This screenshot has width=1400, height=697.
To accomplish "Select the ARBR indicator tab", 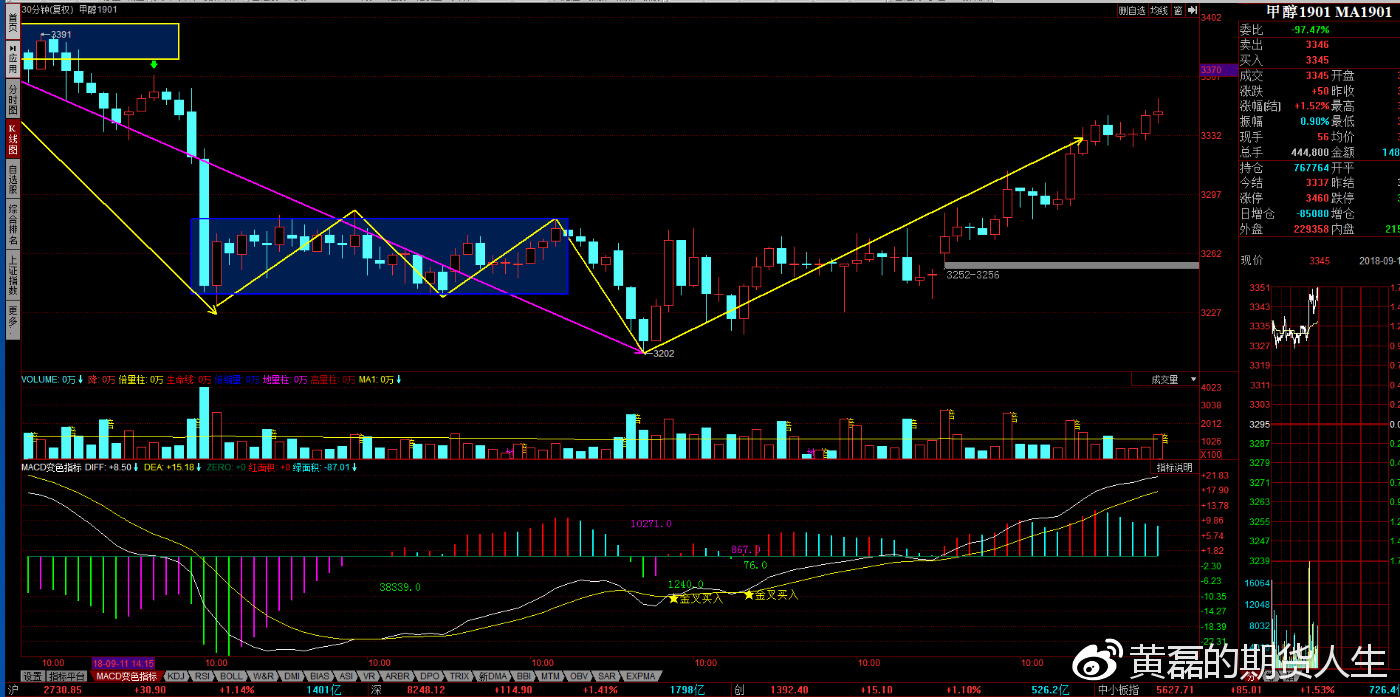I will pos(397,677).
